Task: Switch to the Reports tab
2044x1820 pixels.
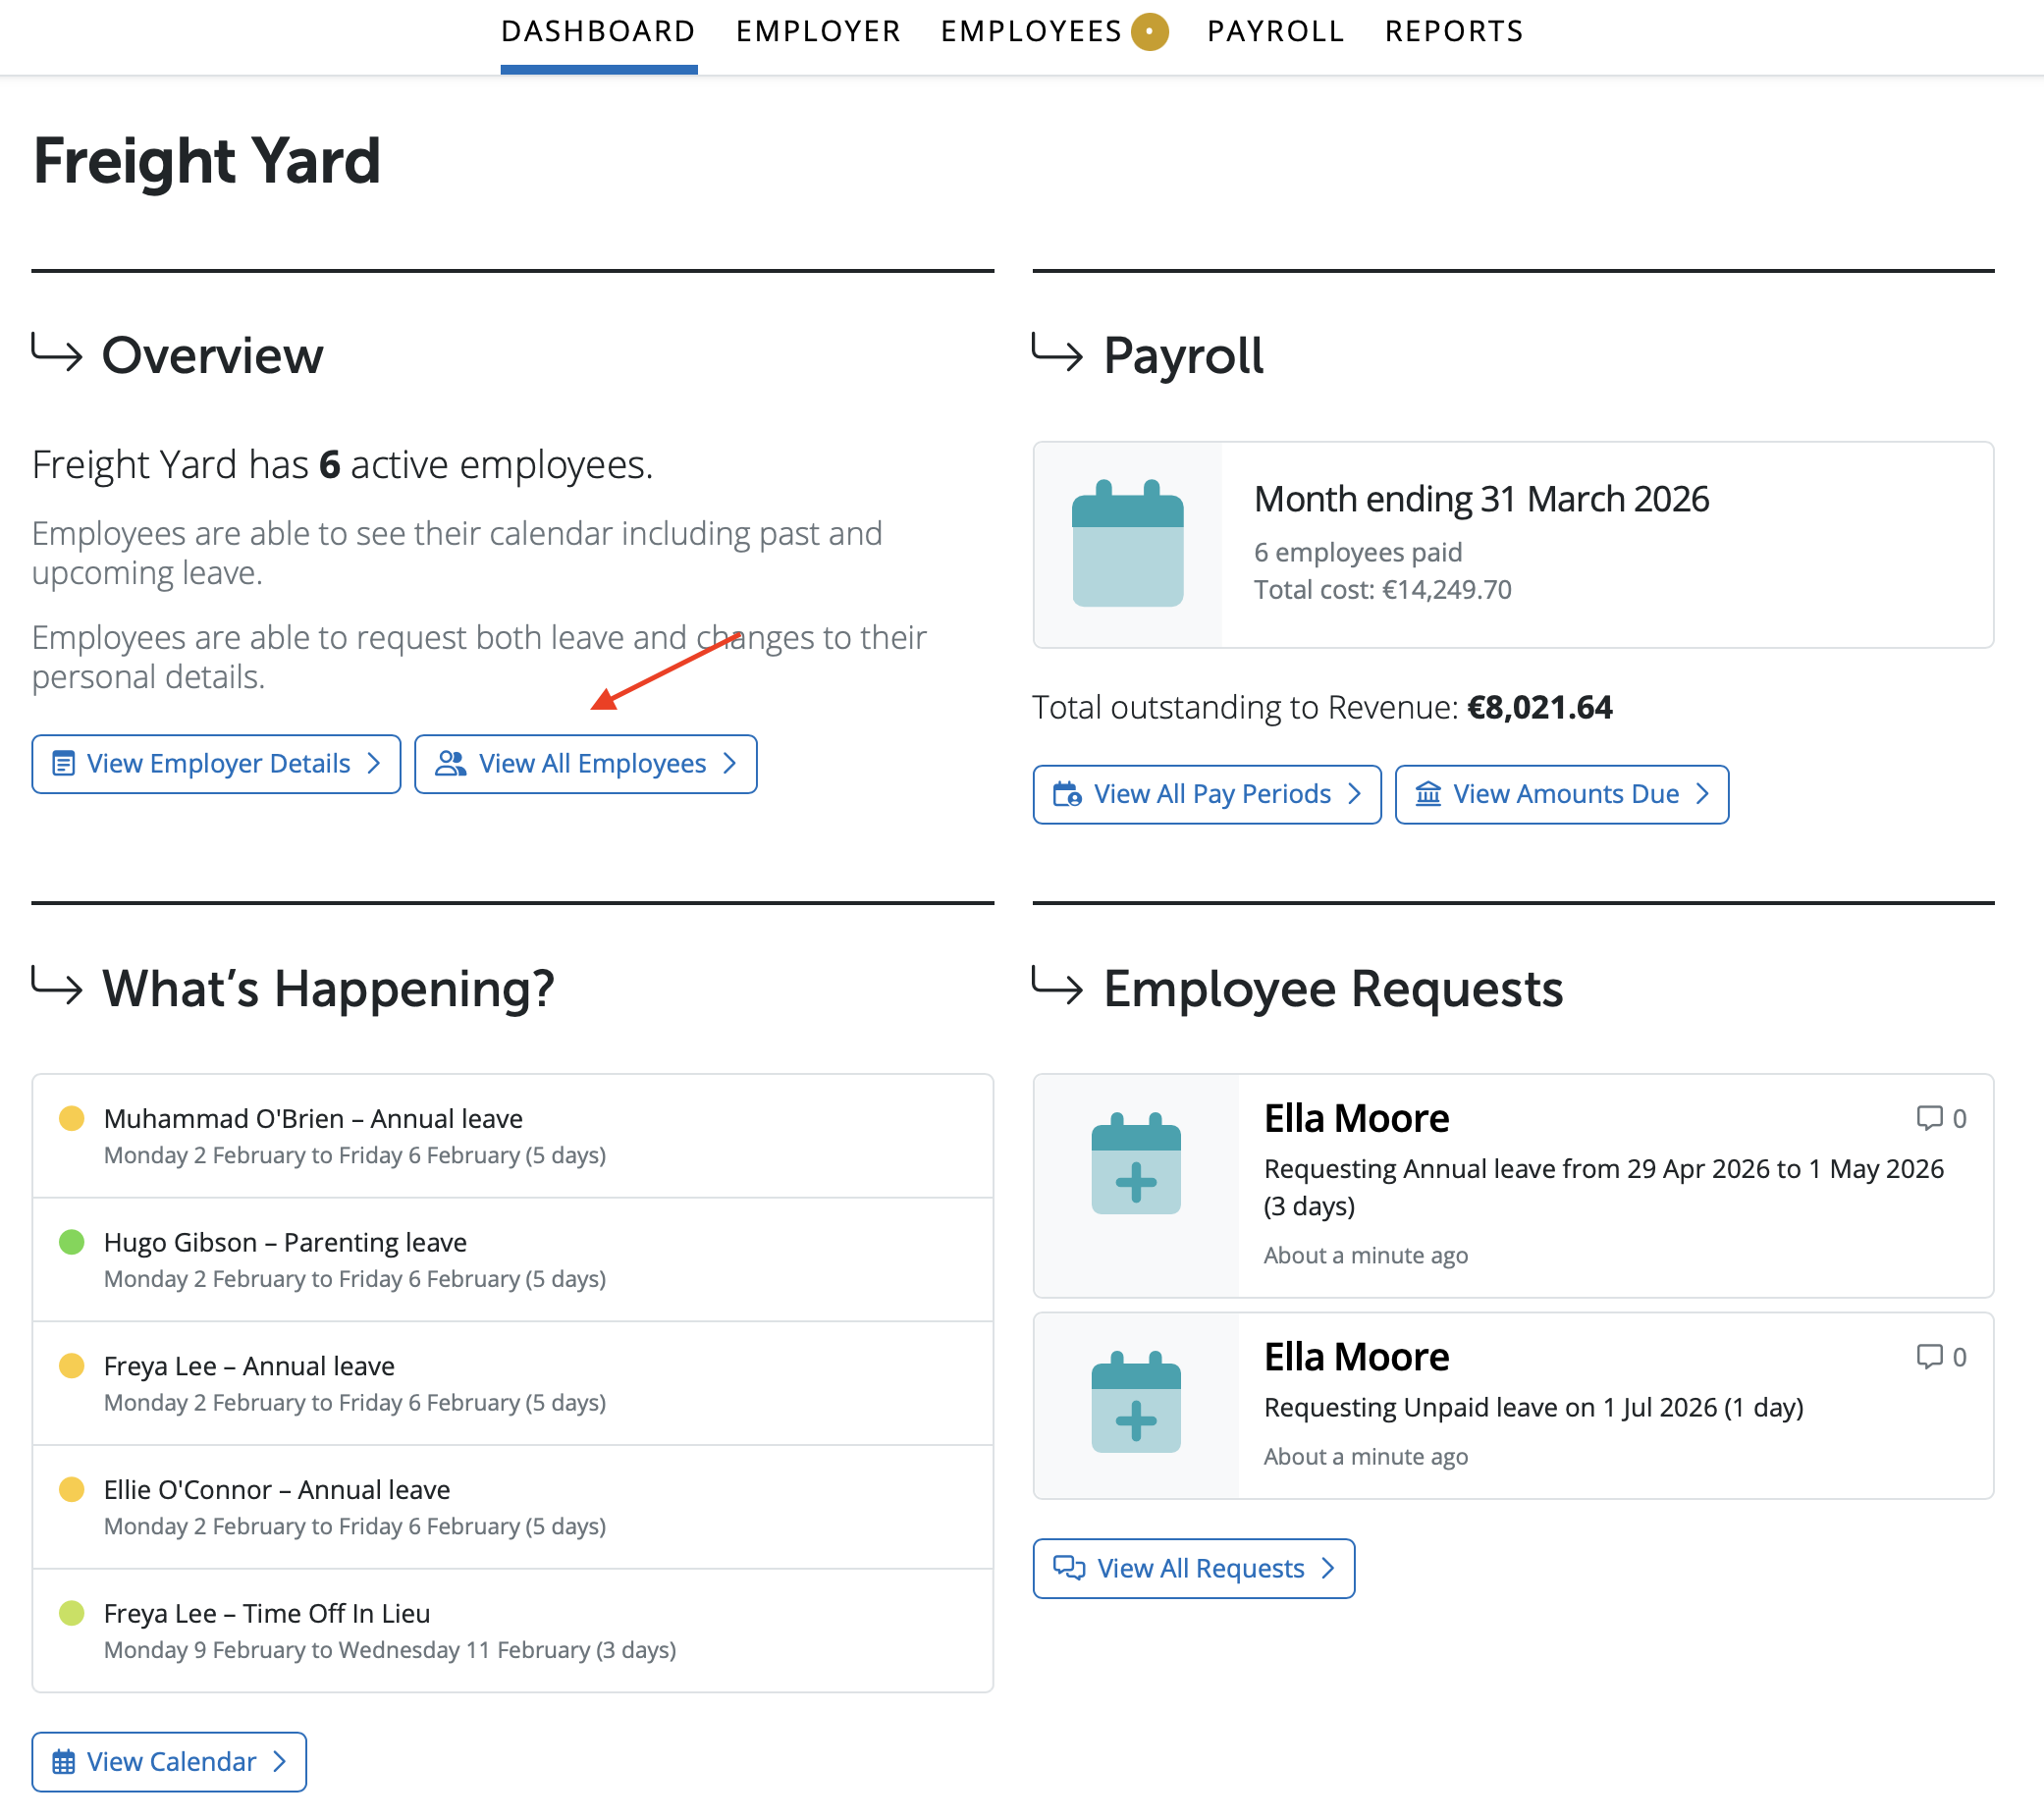Action: point(1453,32)
